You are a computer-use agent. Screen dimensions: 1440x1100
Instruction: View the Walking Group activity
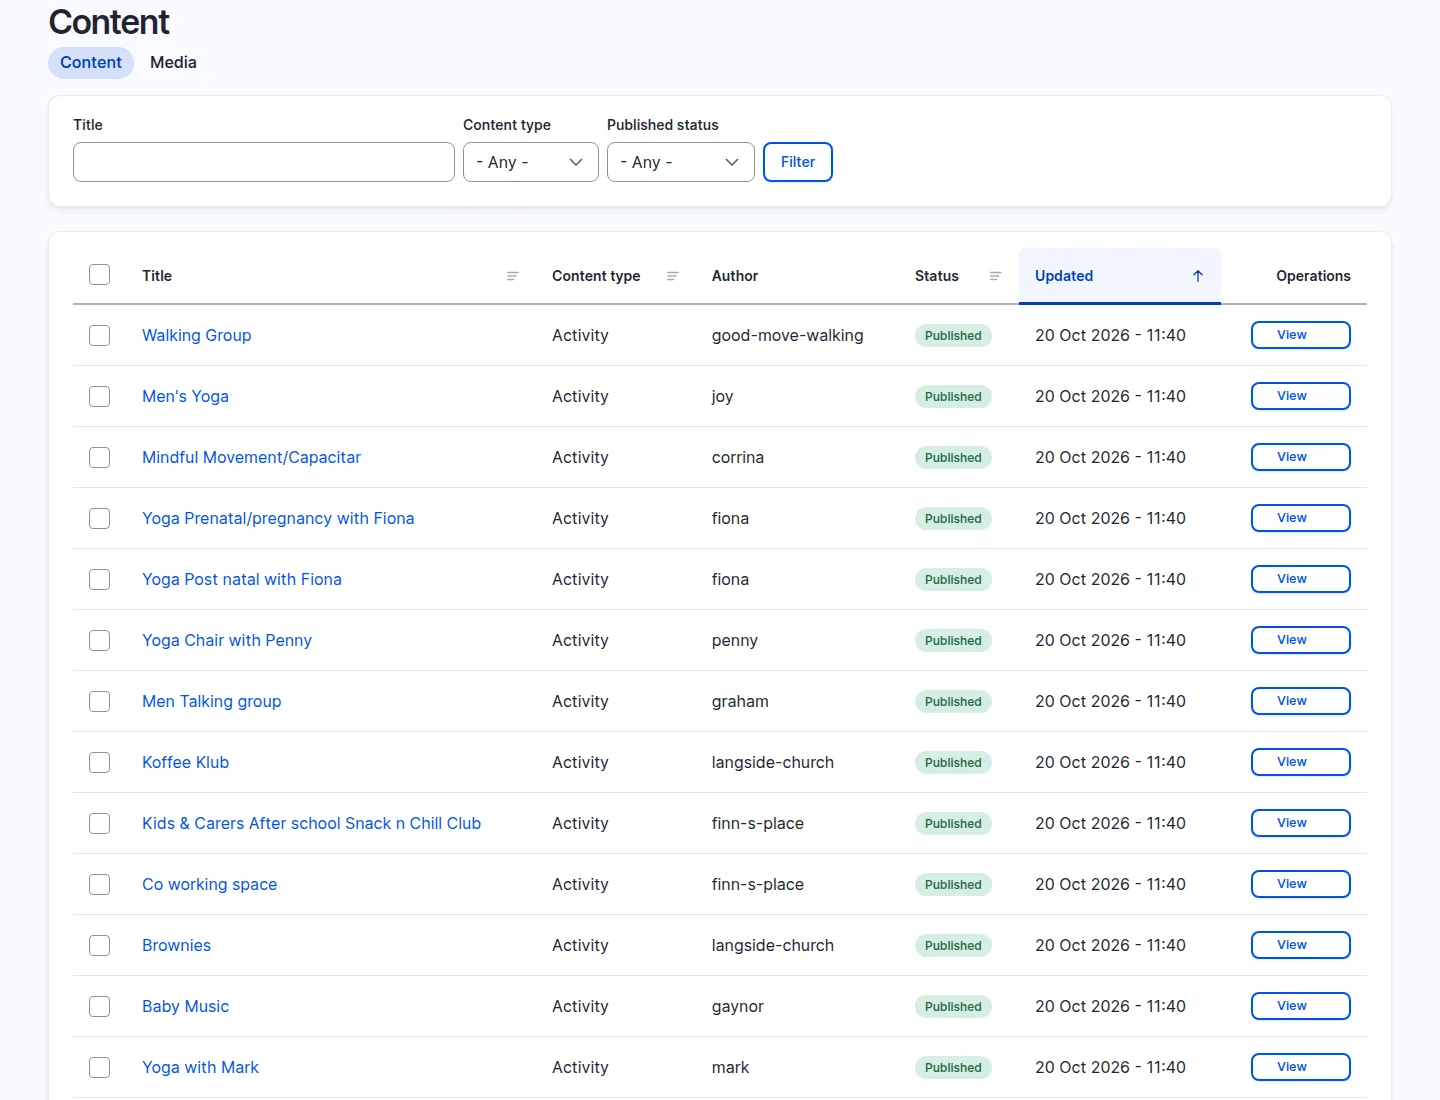tap(1301, 335)
